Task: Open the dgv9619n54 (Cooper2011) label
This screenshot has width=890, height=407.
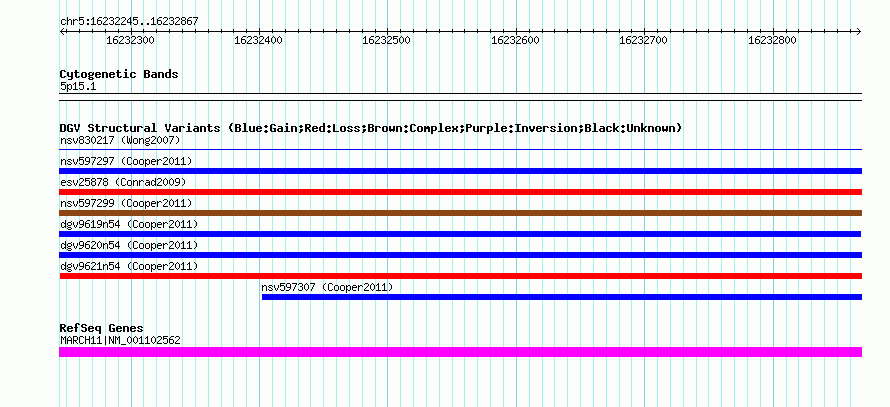Action: [x=129, y=224]
